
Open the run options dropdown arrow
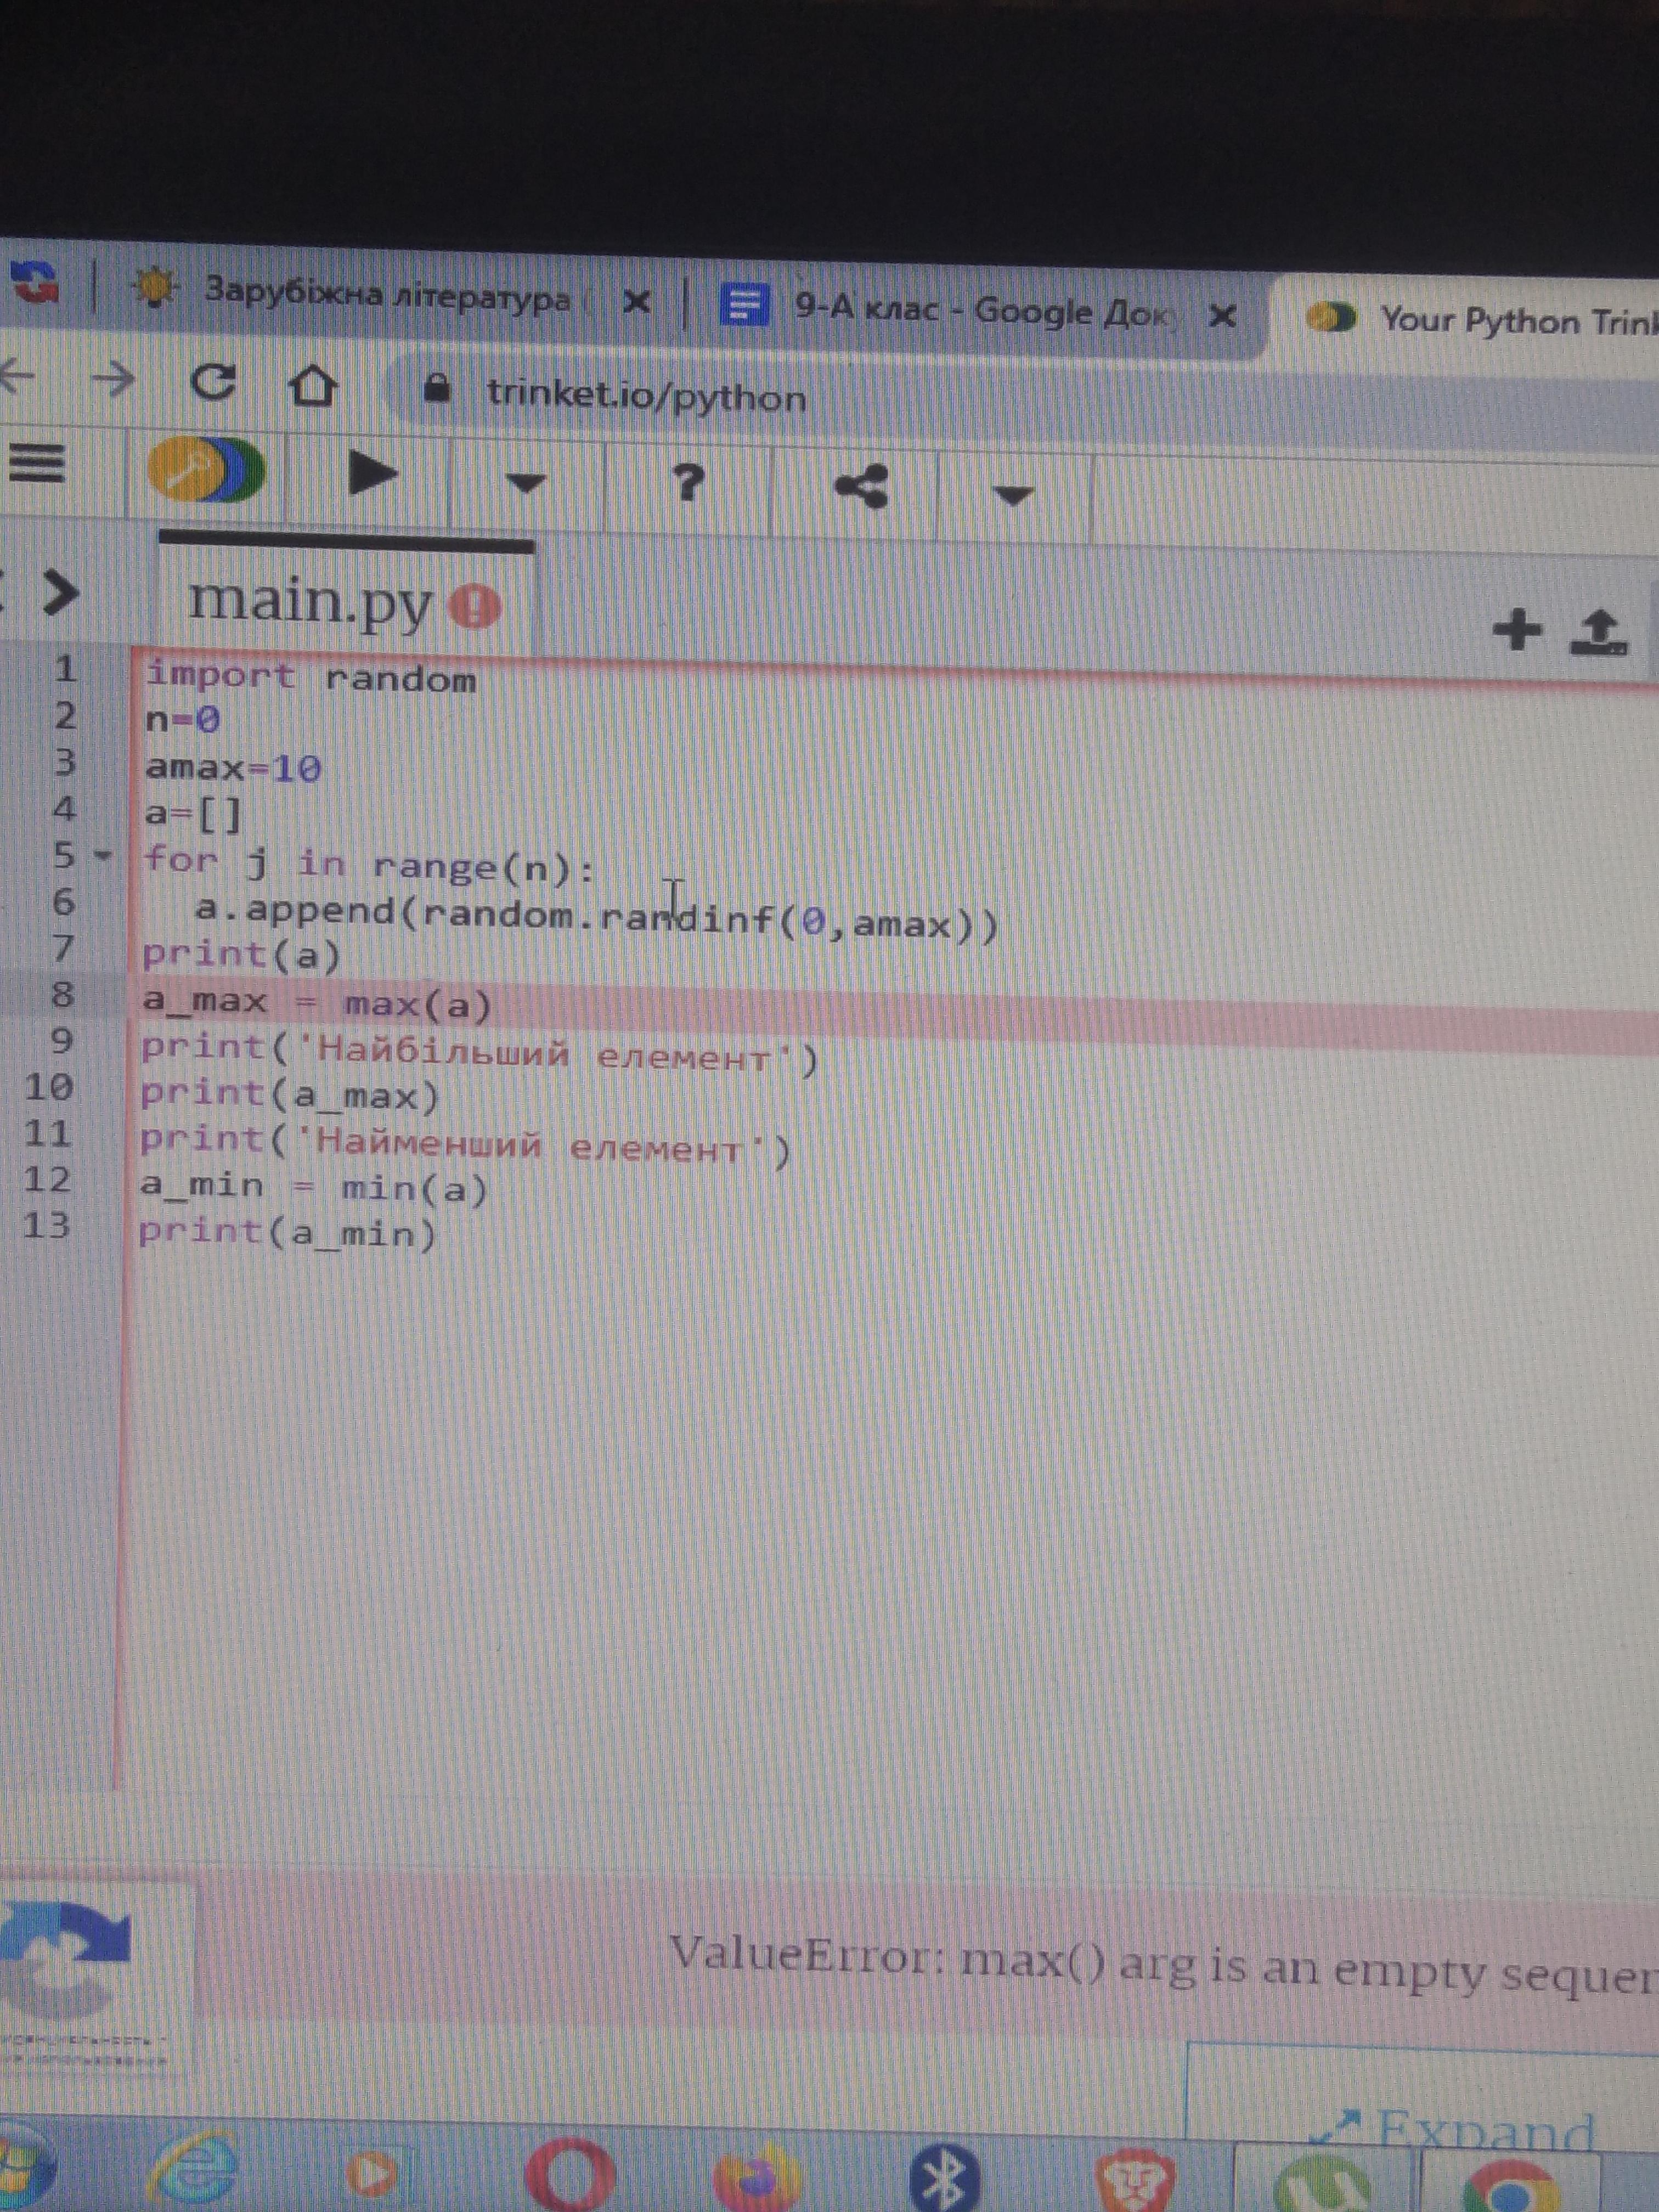[526, 484]
